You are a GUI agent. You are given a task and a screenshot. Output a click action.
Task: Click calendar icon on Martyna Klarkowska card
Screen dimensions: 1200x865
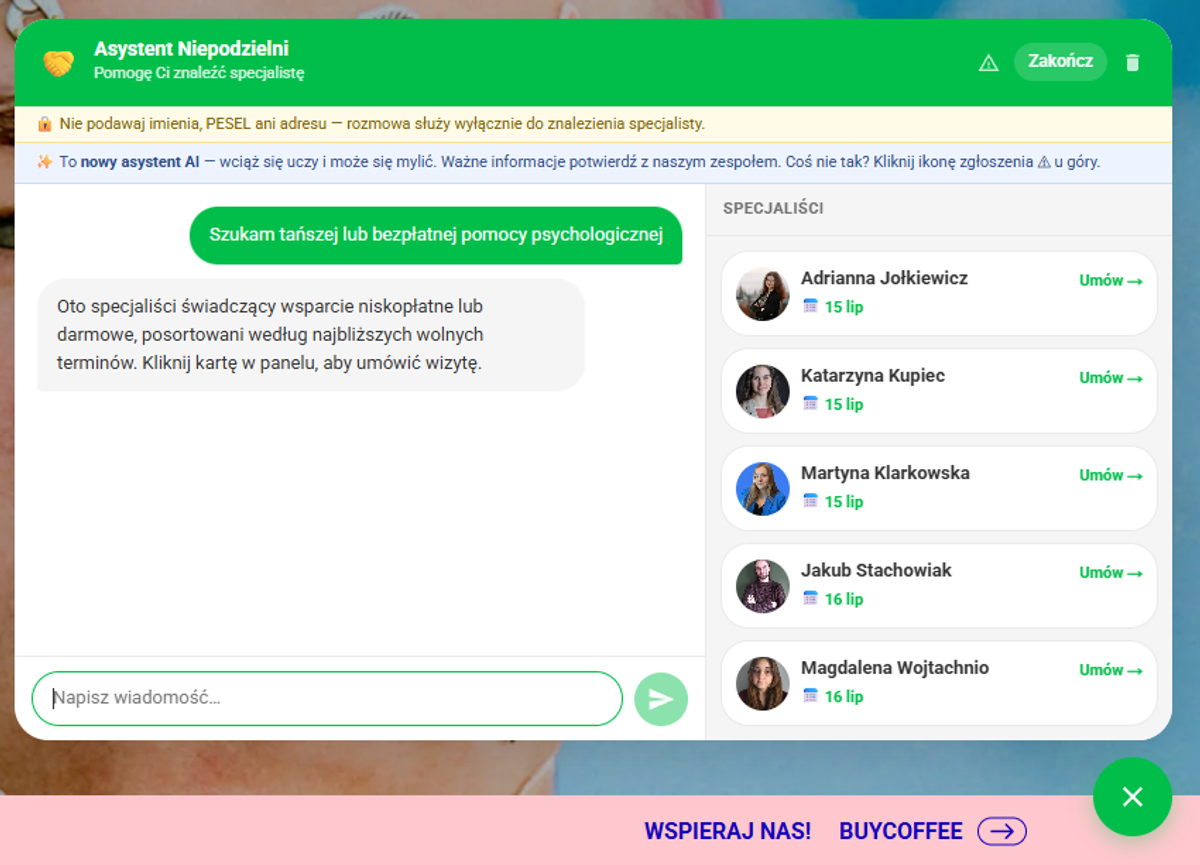810,501
